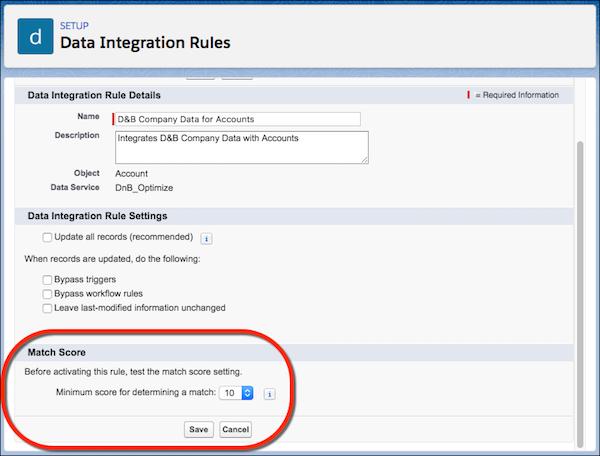Click the 'Data Integration Rule Settings' header
Viewport: 600px width, 456px height.
pos(98,216)
